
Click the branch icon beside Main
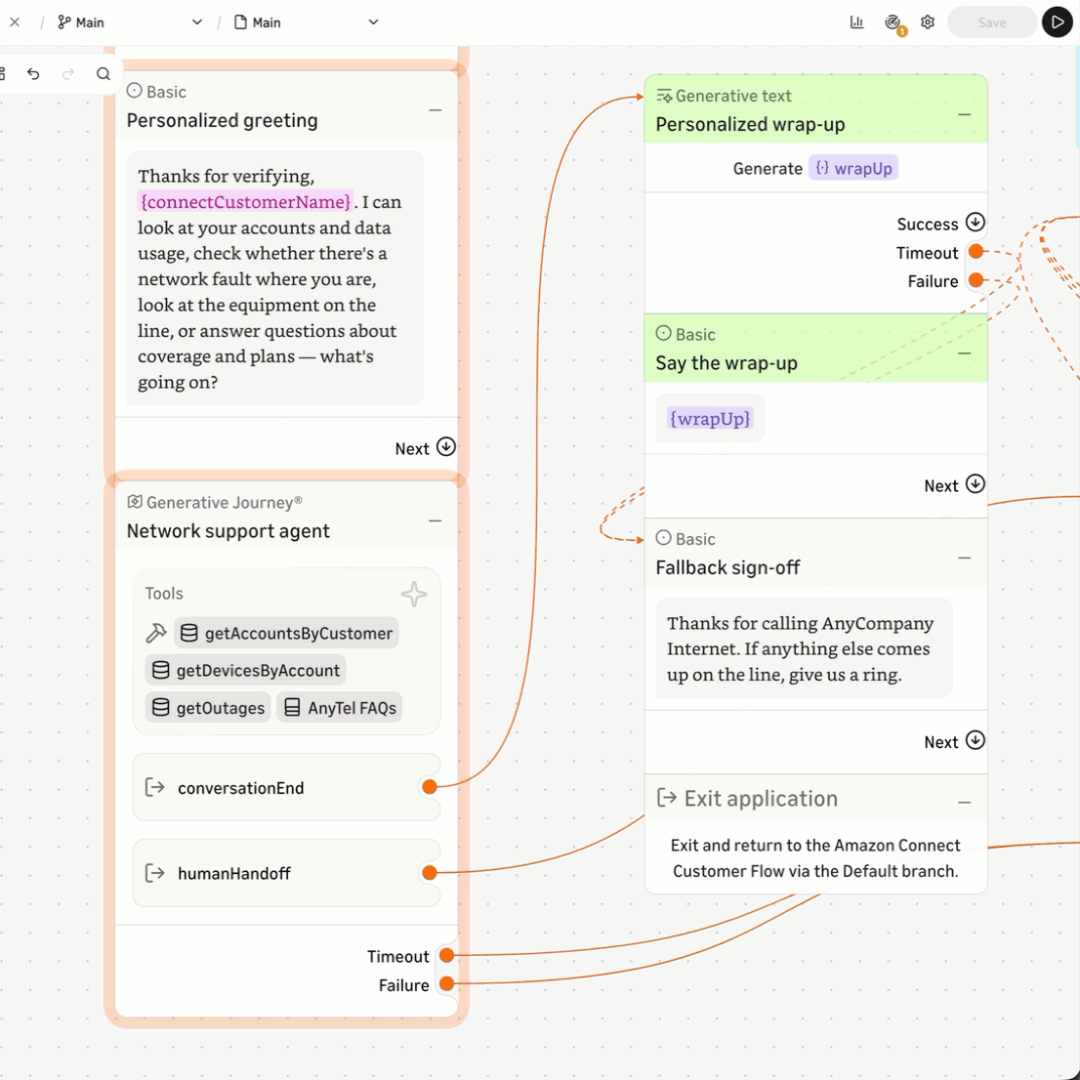(64, 22)
